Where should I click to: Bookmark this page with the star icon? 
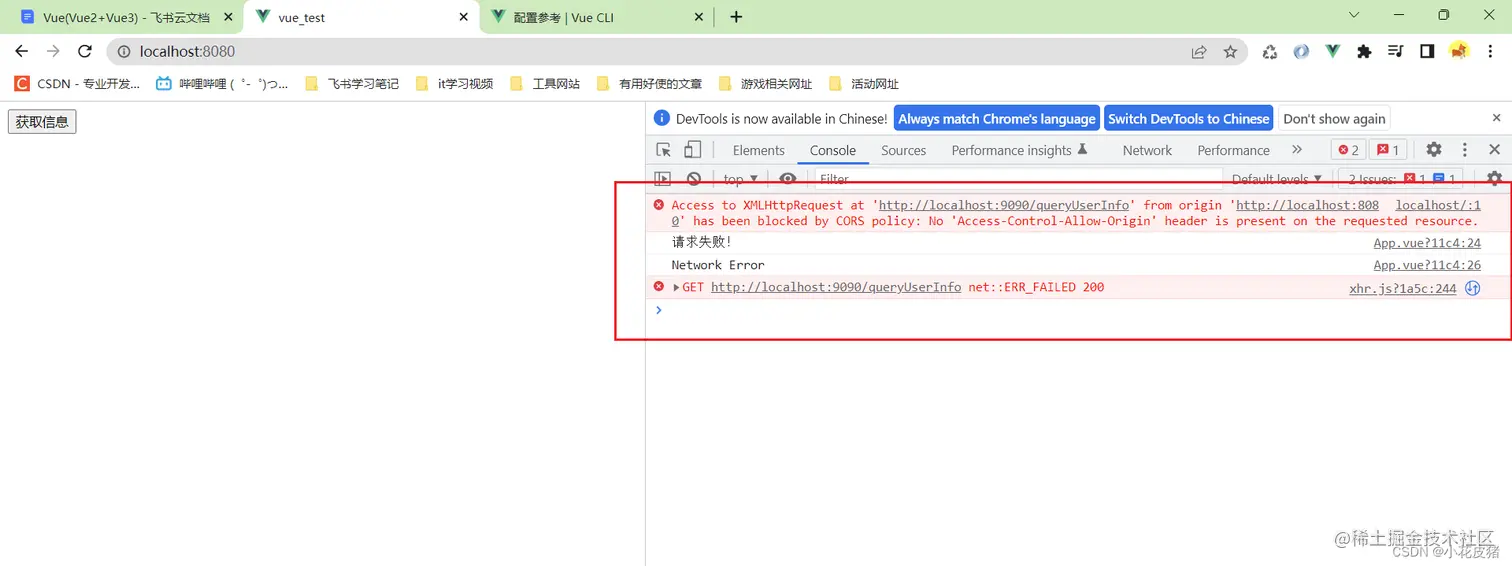click(x=1230, y=52)
